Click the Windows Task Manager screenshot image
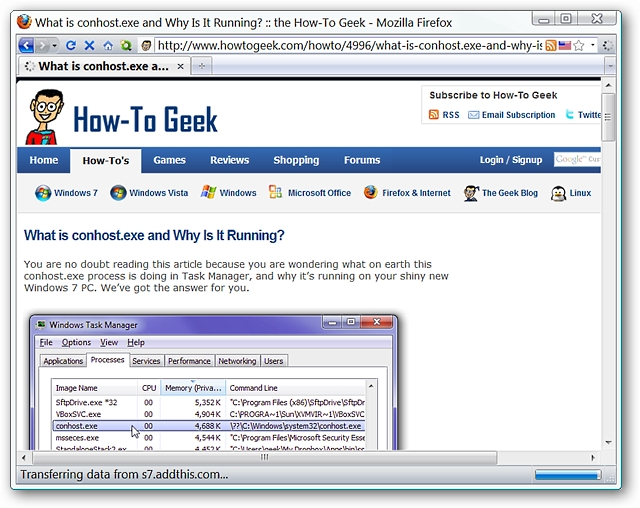Screen dimensions: 640x508 (x=213, y=382)
